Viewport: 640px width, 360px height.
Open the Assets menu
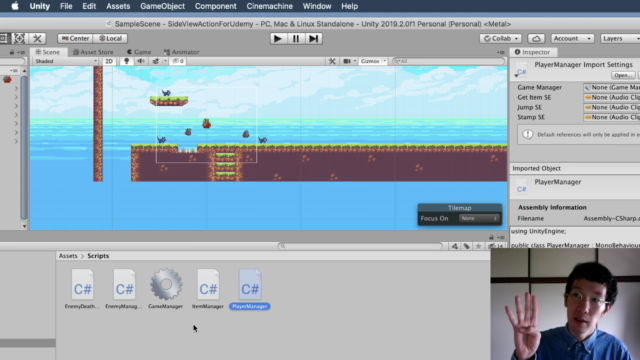click(x=118, y=6)
